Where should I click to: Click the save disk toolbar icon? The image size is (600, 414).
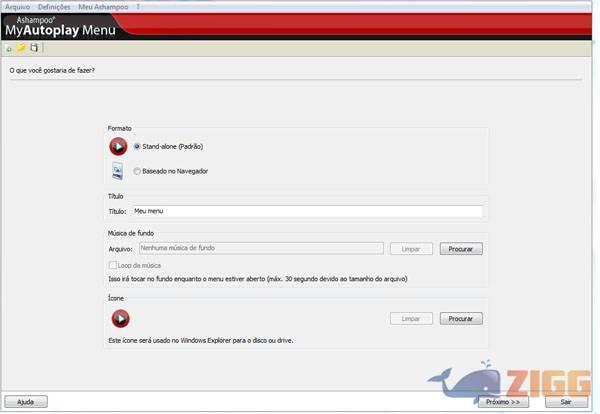(34, 47)
